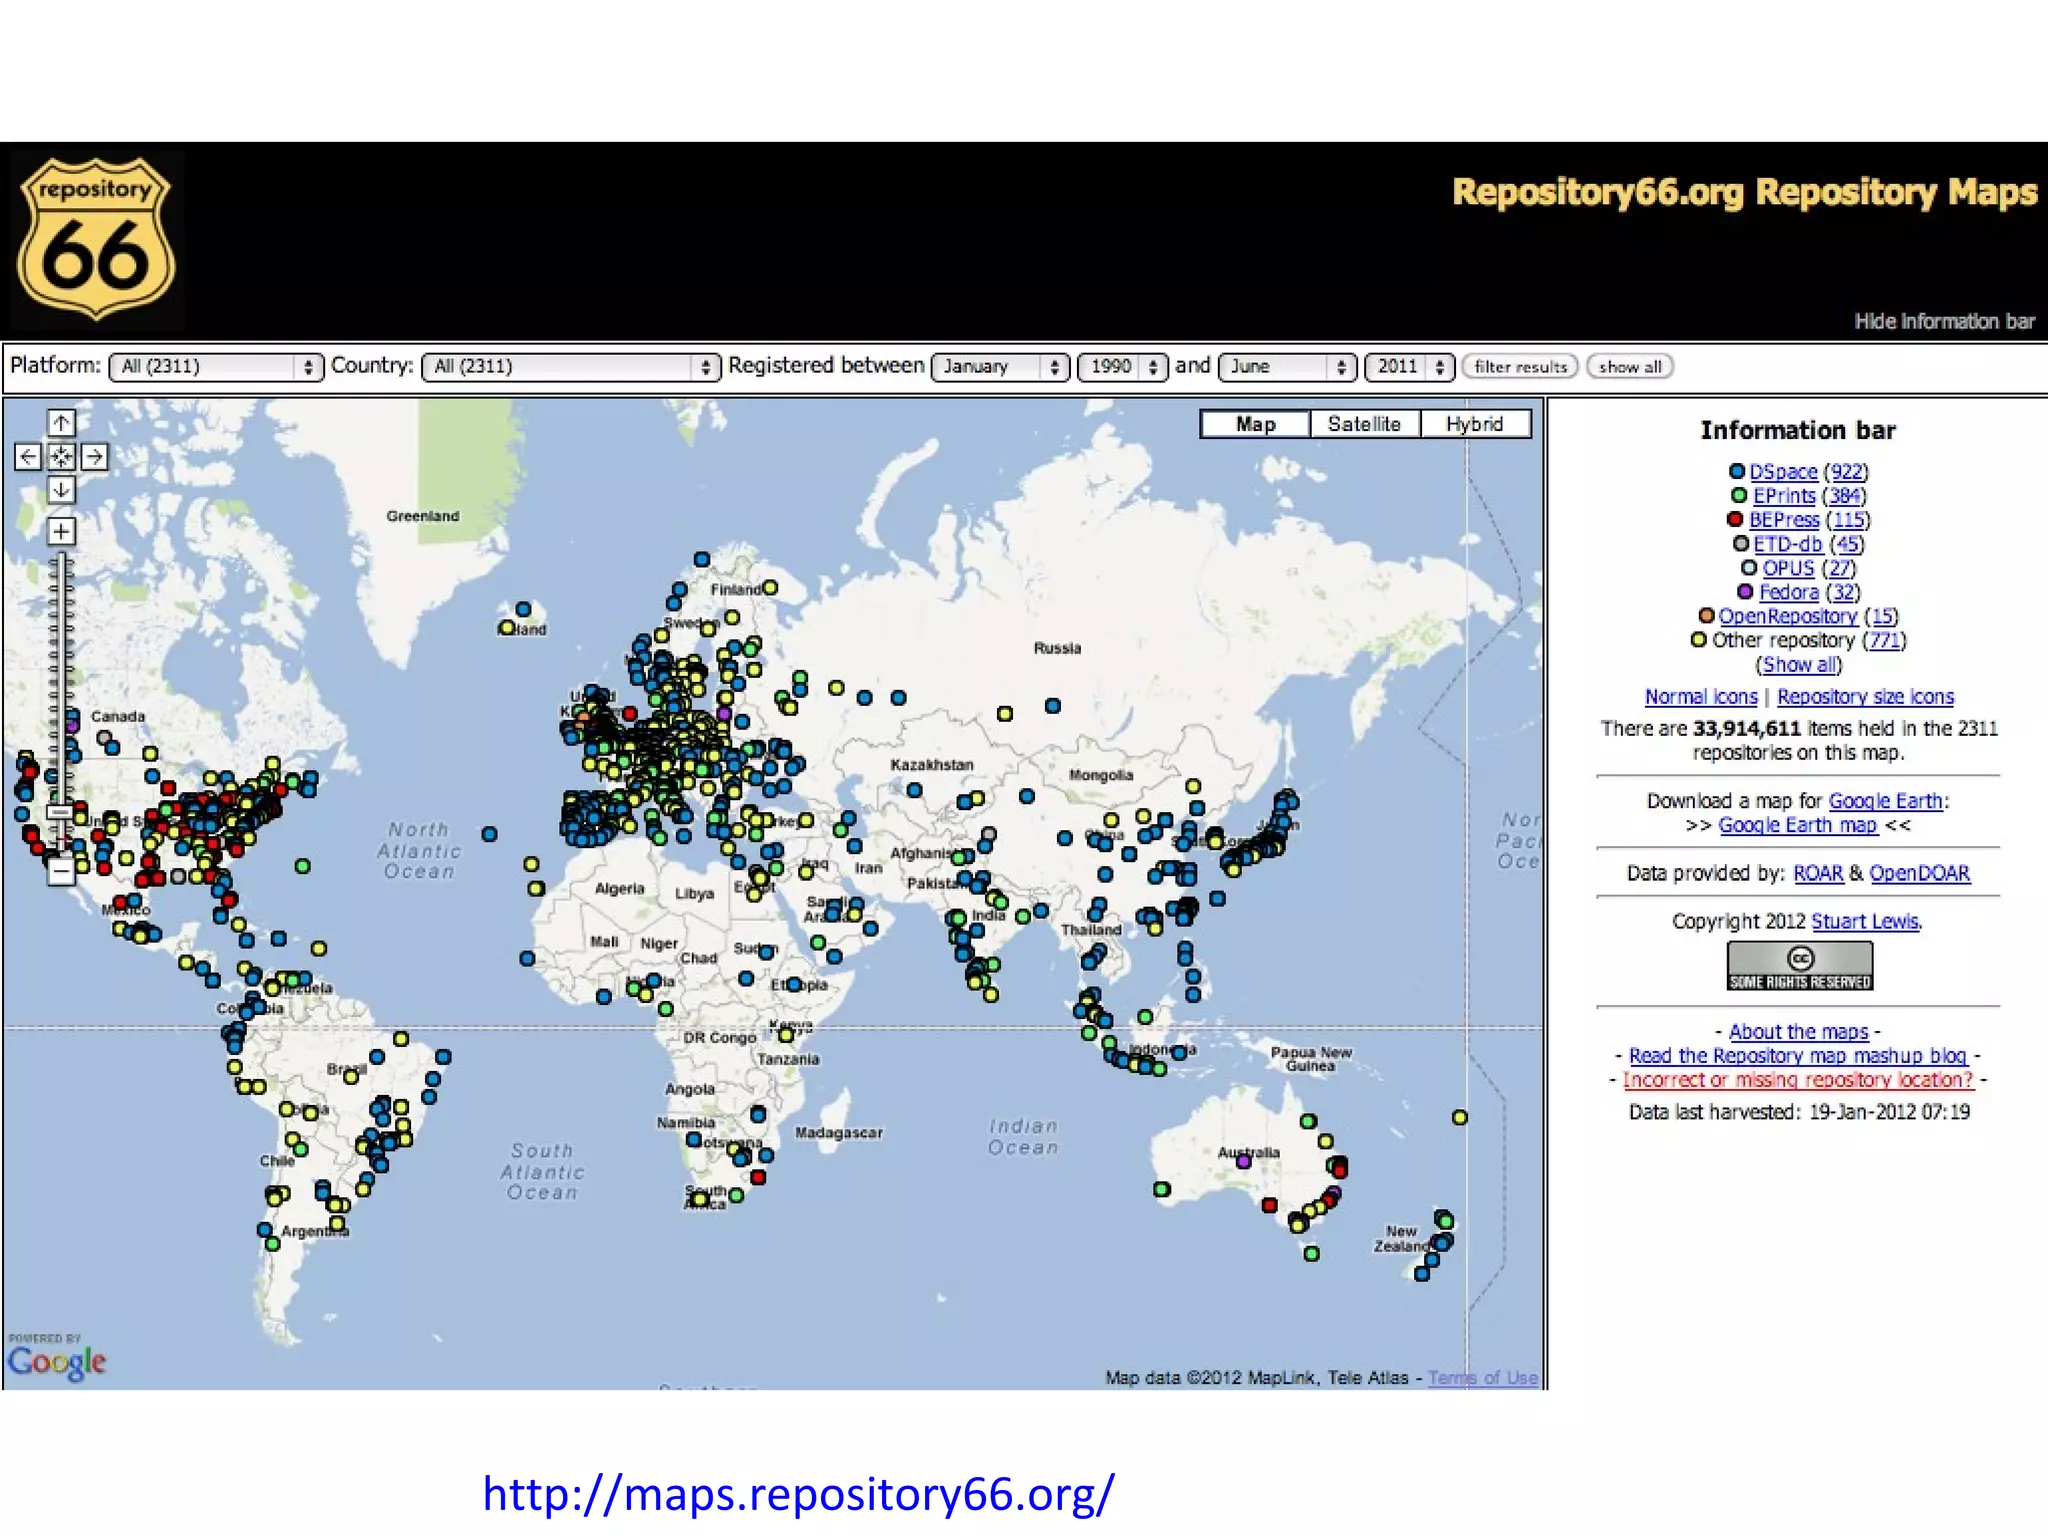Click the Google logo on the map
This screenshot has height=1536, width=2048.
pyautogui.click(x=56, y=1361)
